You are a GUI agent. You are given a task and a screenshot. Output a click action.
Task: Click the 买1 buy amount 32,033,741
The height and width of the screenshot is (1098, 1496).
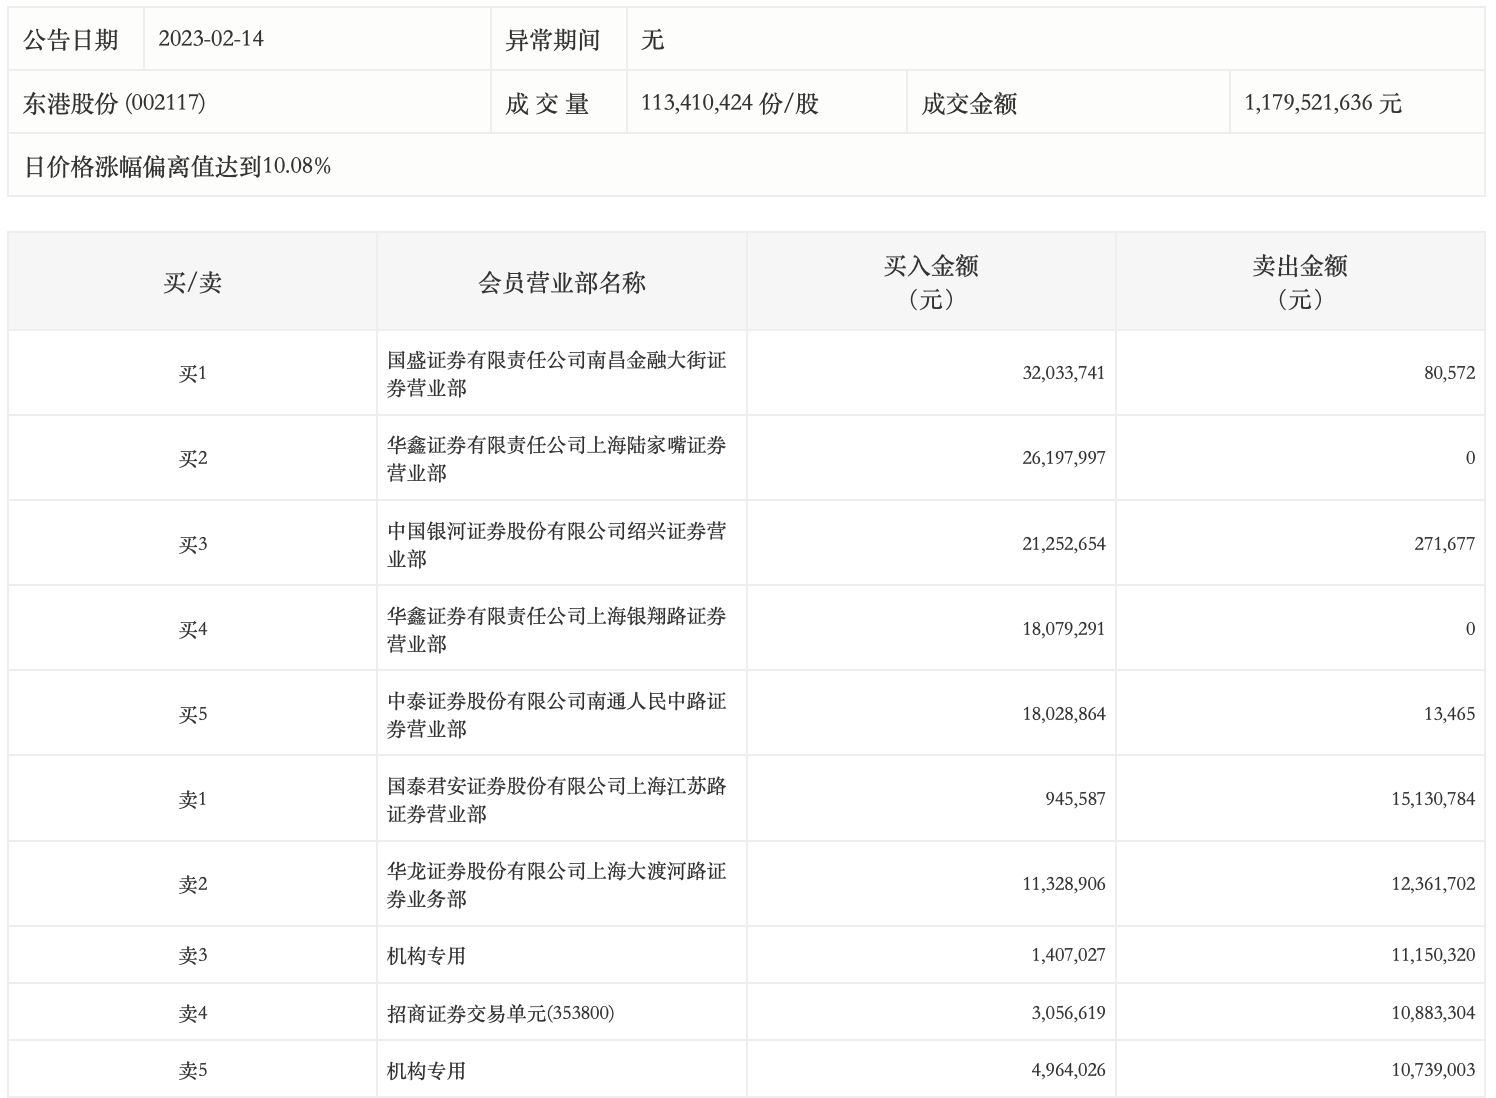(x=1063, y=373)
